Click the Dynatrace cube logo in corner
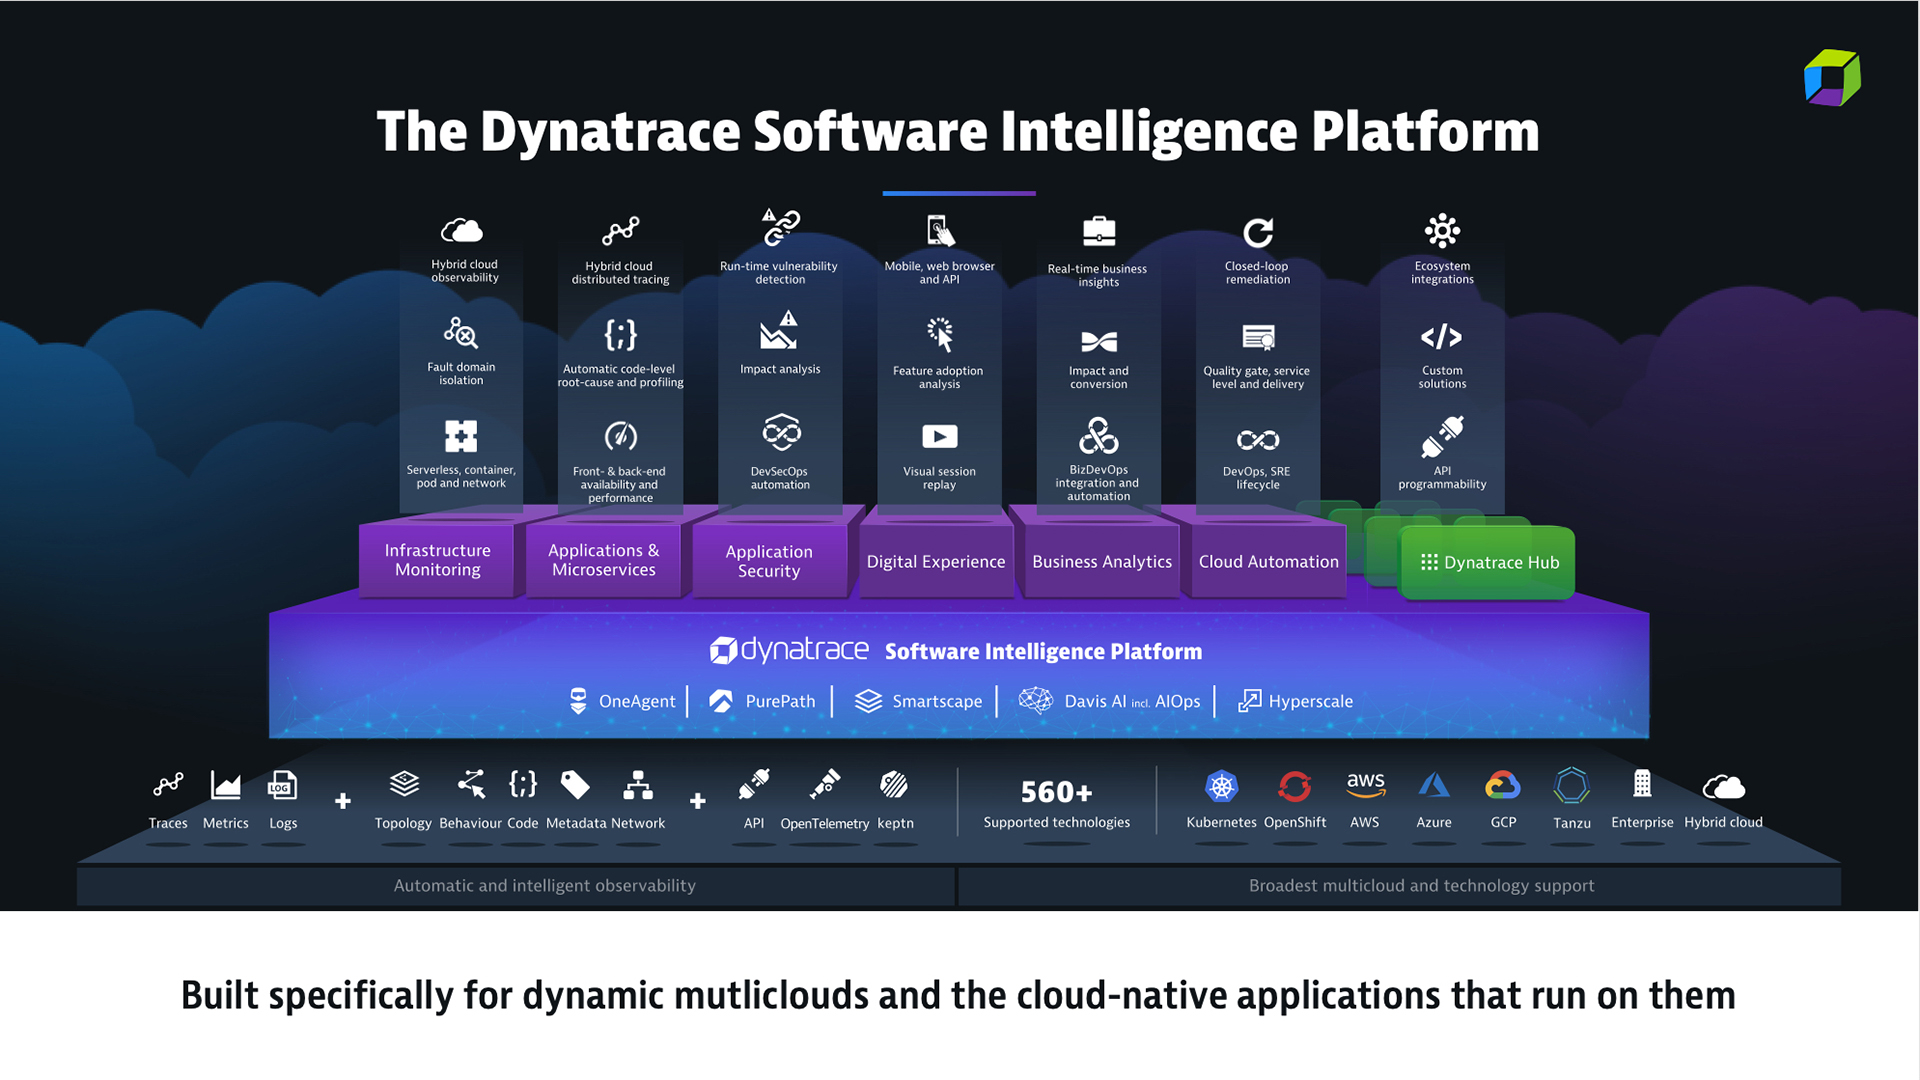The height and width of the screenshot is (1080, 1920). point(1831,78)
